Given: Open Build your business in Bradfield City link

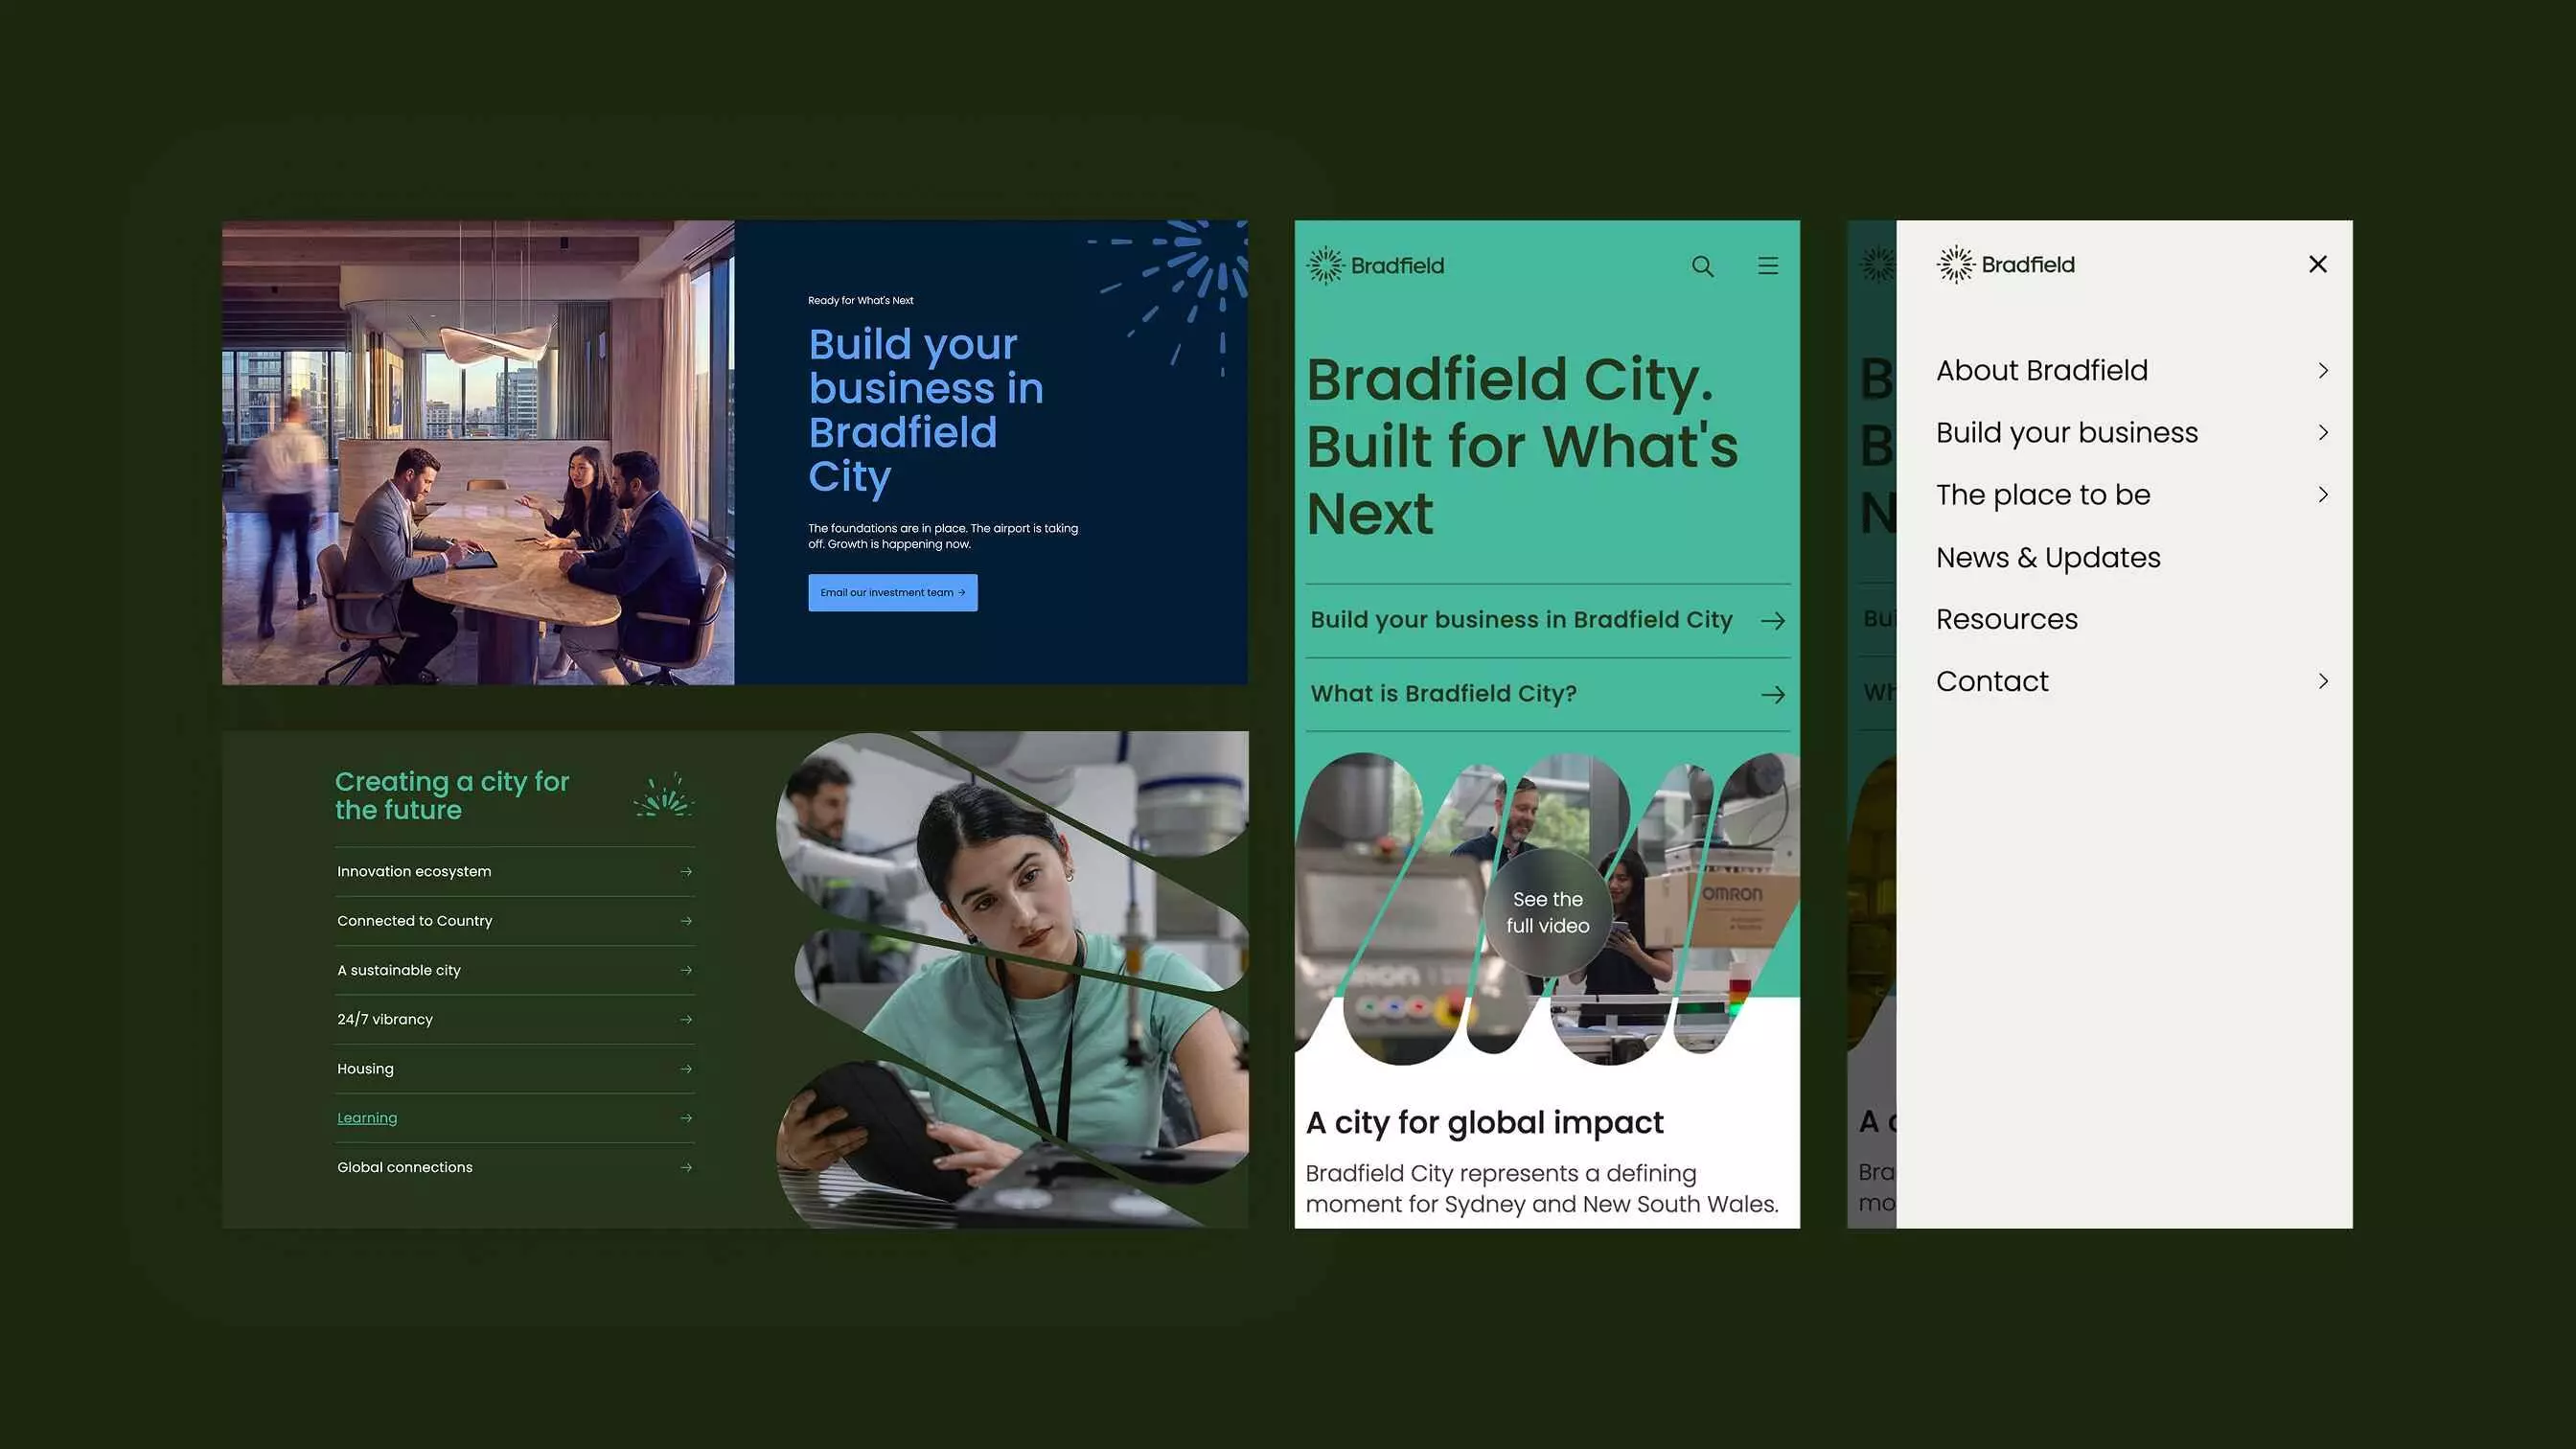Looking at the screenshot, I should tap(1520, 620).
